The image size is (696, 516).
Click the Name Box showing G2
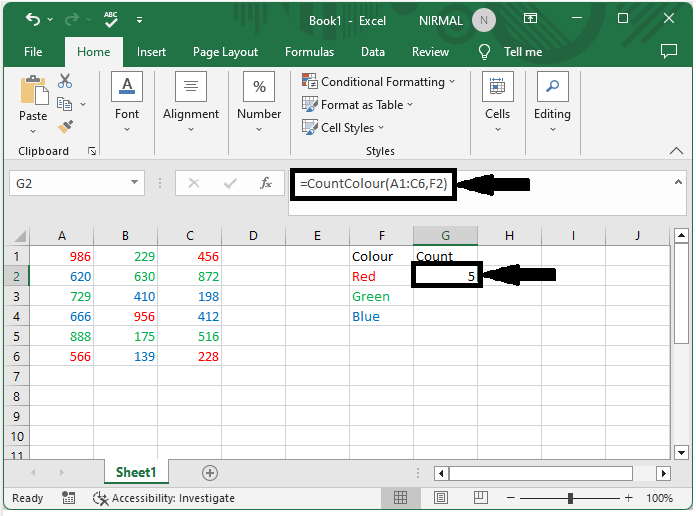click(68, 183)
